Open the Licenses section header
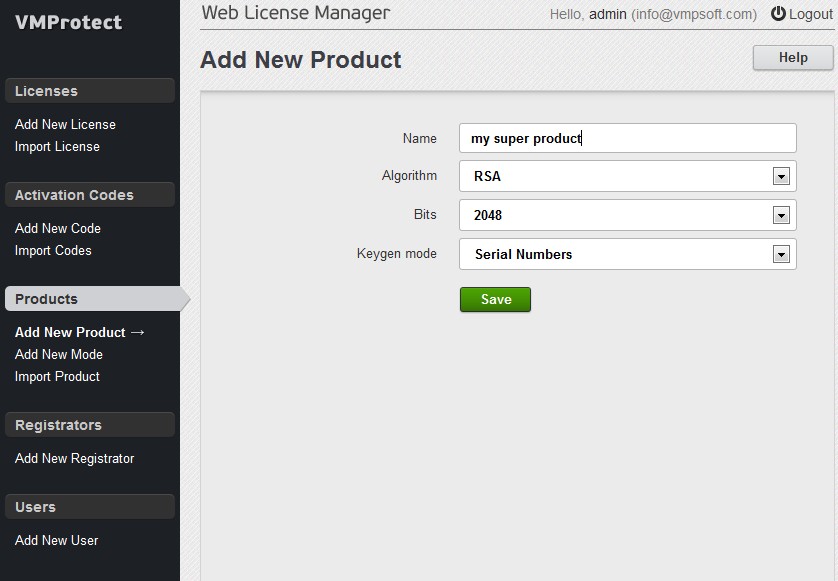Image resolution: width=838 pixels, height=581 pixels. (90, 91)
